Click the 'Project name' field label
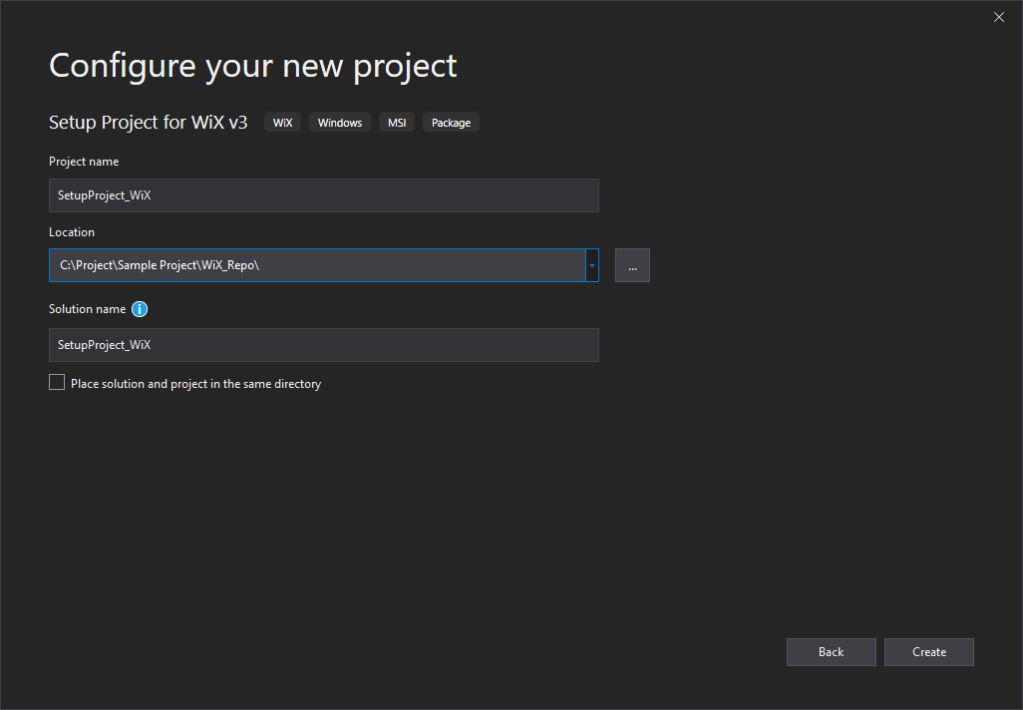Viewport: 1023px width, 710px height. tap(84, 161)
